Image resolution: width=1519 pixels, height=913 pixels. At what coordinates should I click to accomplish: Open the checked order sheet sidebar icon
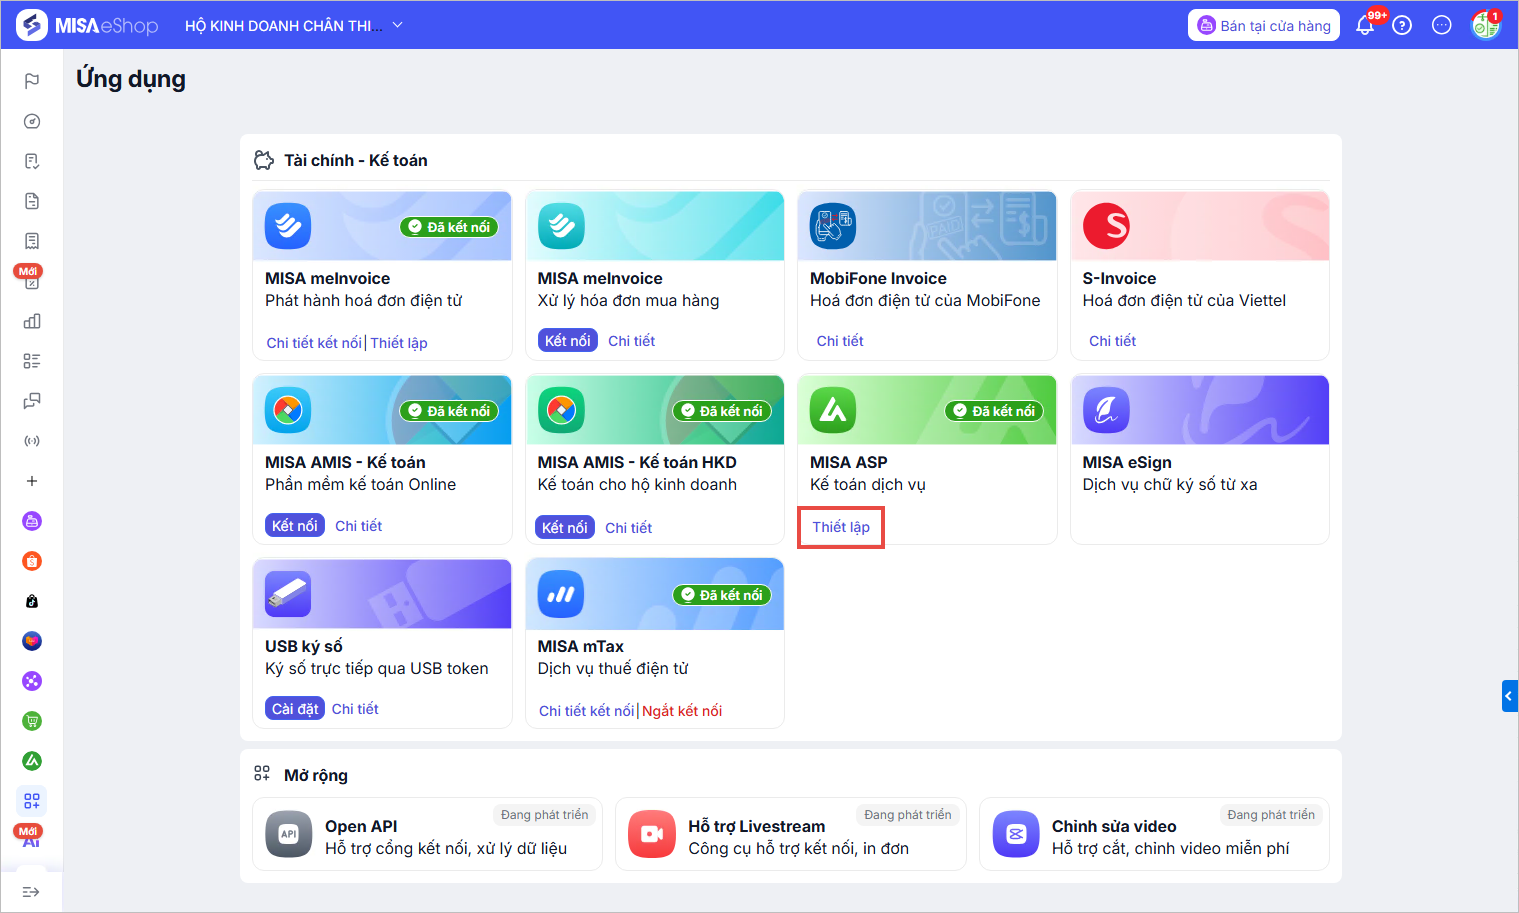[32, 161]
